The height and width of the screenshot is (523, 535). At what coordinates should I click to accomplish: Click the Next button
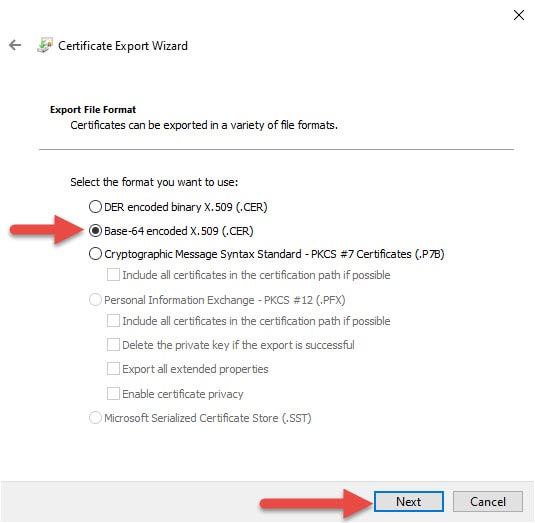click(x=409, y=502)
